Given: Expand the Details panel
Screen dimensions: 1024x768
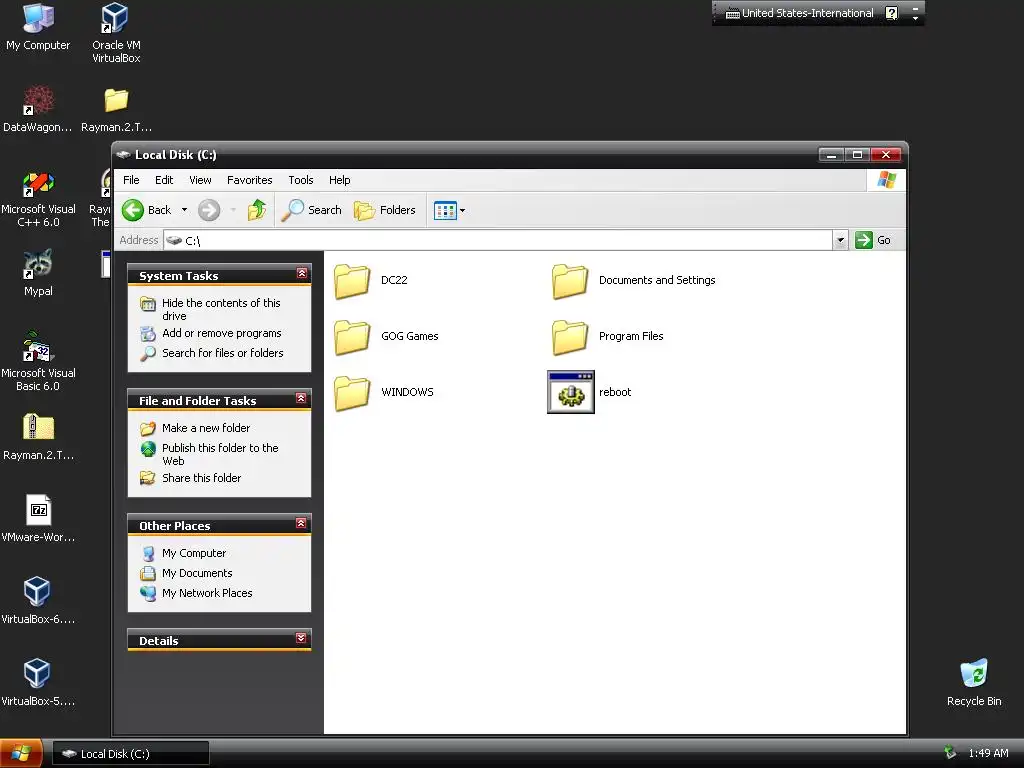Looking at the screenshot, I should click(x=301, y=638).
